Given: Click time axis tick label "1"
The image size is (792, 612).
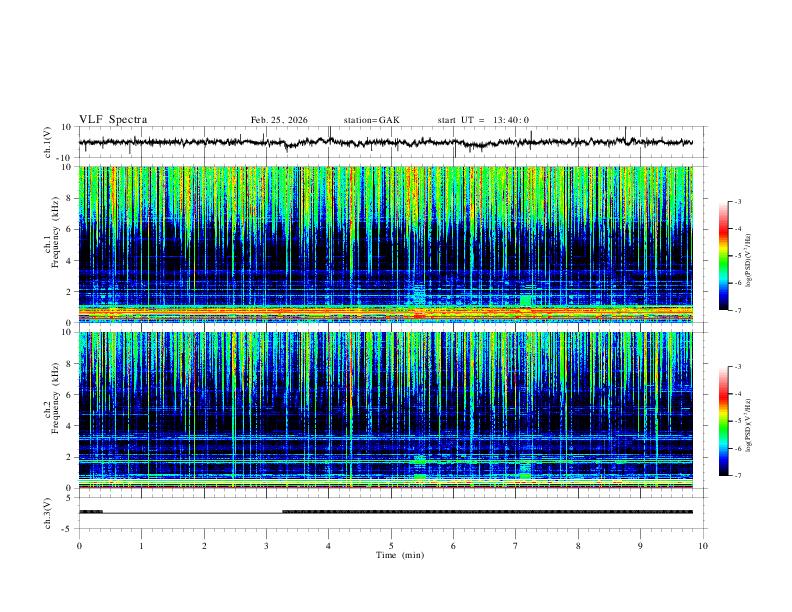Looking at the screenshot, I should coord(141,546).
